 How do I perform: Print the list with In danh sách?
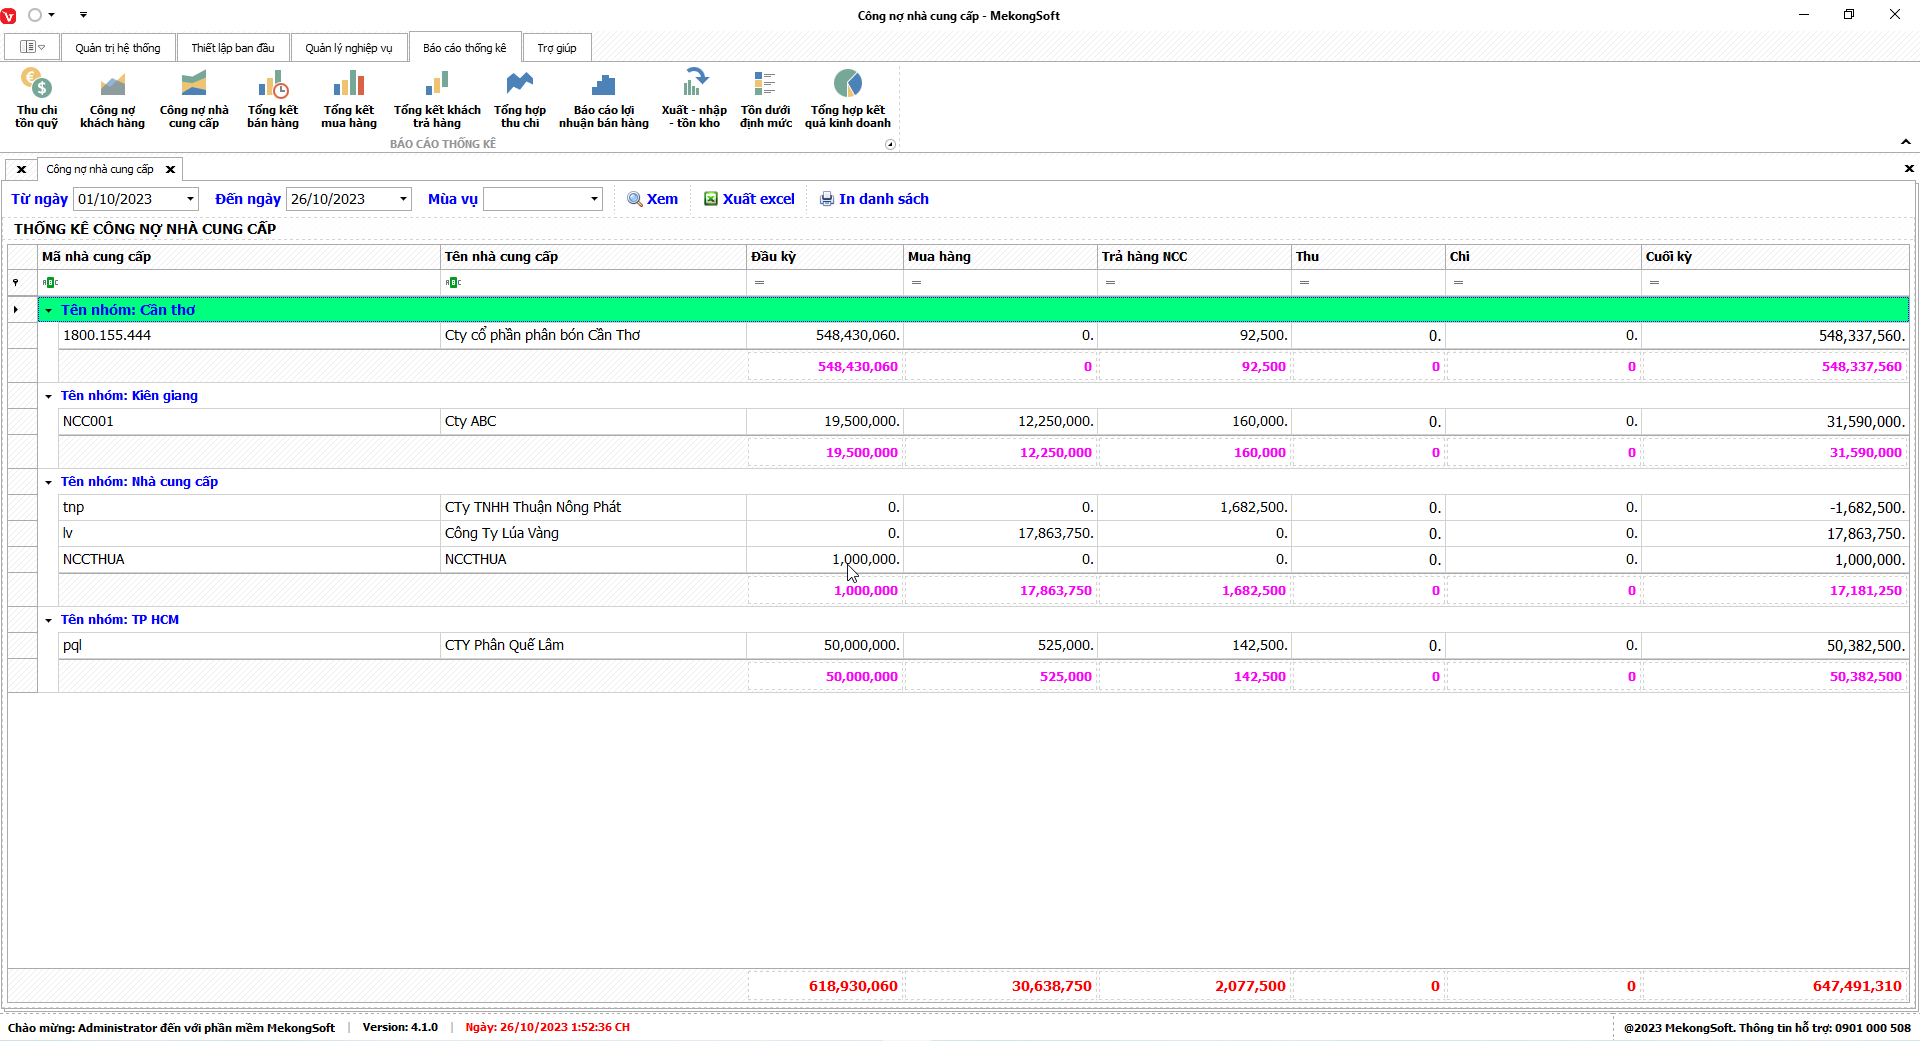tap(874, 199)
